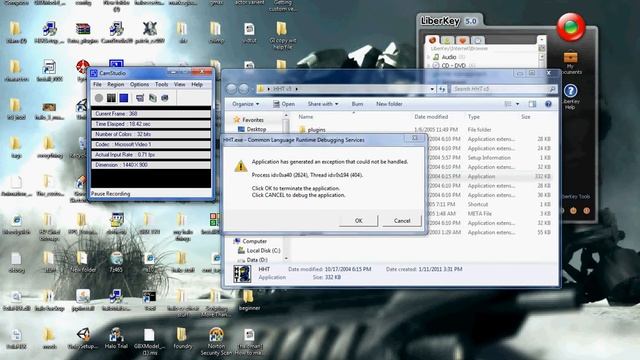This screenshot has width=640, height=360.
Task: Click the CamStudio record button
Action: [99, 98]
